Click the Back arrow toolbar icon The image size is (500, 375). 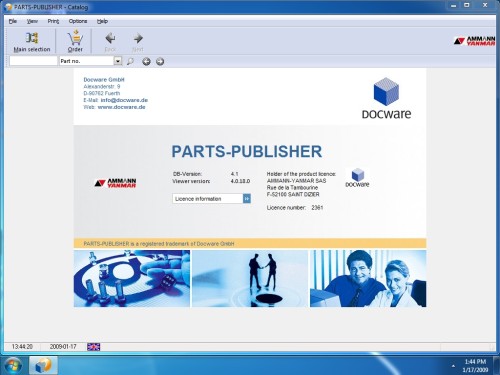coord(110,38)
